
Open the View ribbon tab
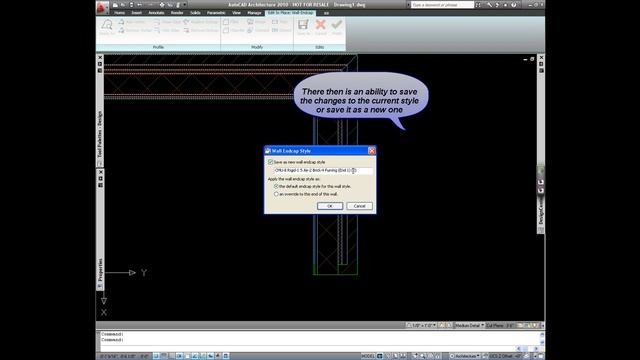click(x=236, y=13)
